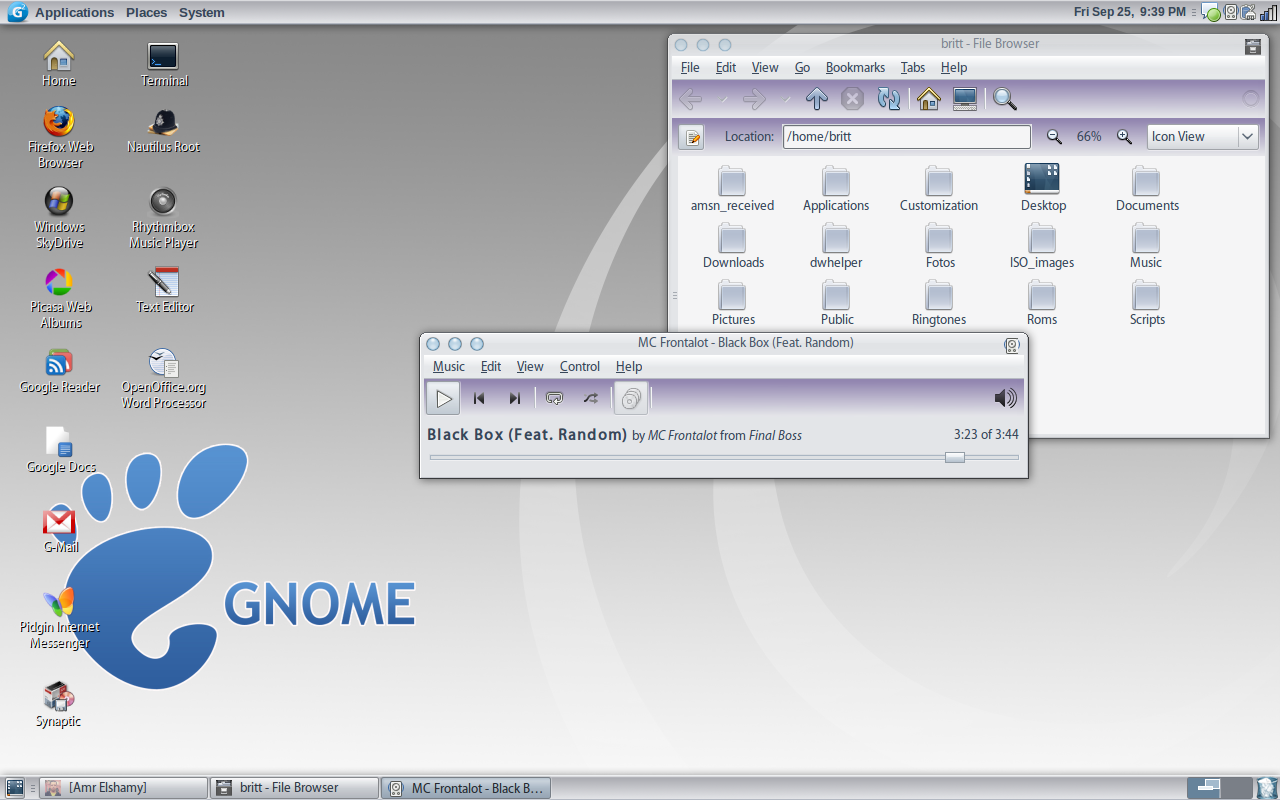Click the Back arrow in File Browser
Image resolution: width=1280 pixels, height=800 pixels.
coord(690,99)
